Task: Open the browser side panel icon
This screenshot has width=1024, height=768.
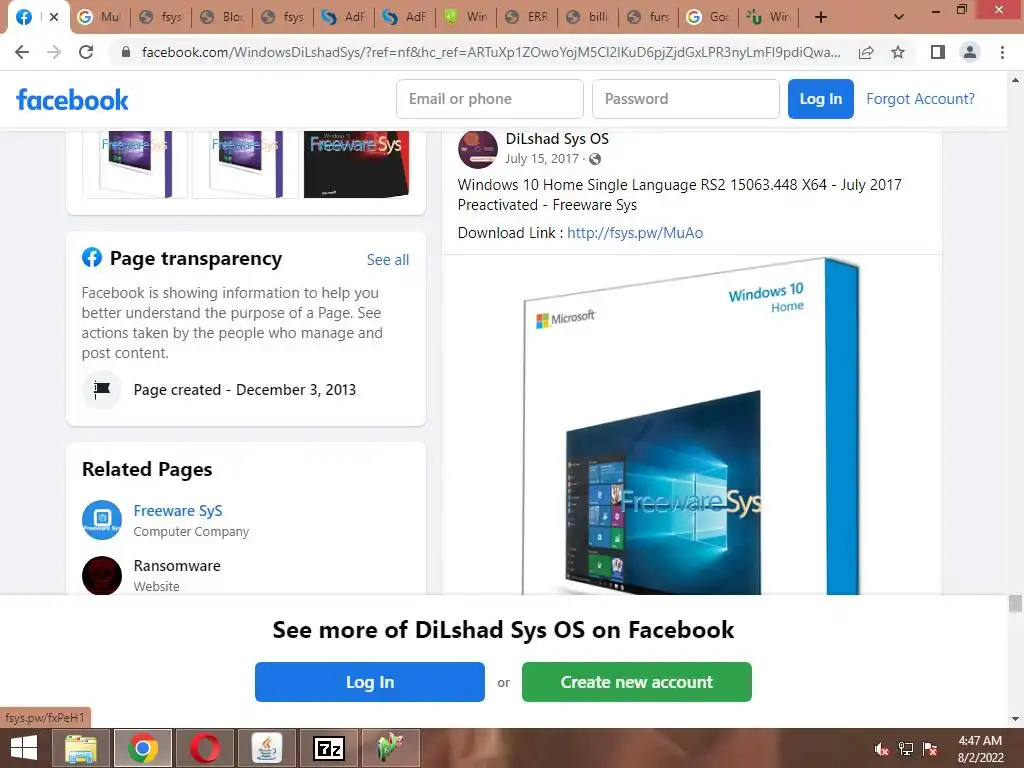Action: [938, 52]
